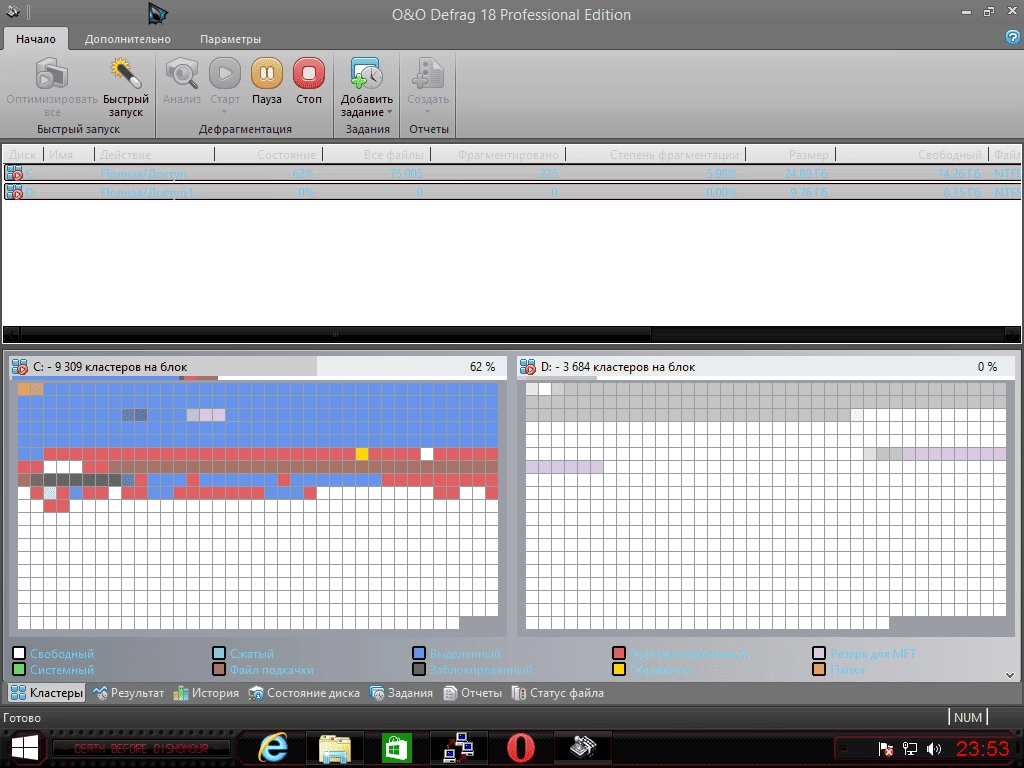Image resolution: width=1024 pixels, height=768 pixels.
Task: Click the Создать report icon
Action: 428,73
